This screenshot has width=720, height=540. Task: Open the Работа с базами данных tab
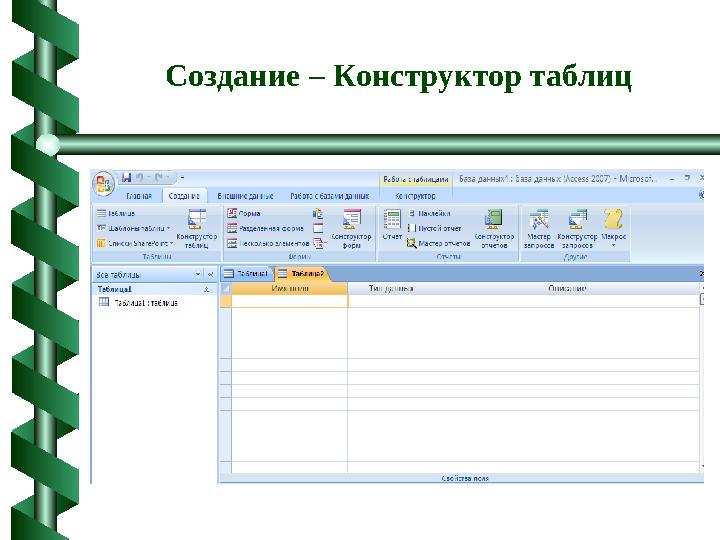[329, 196]
